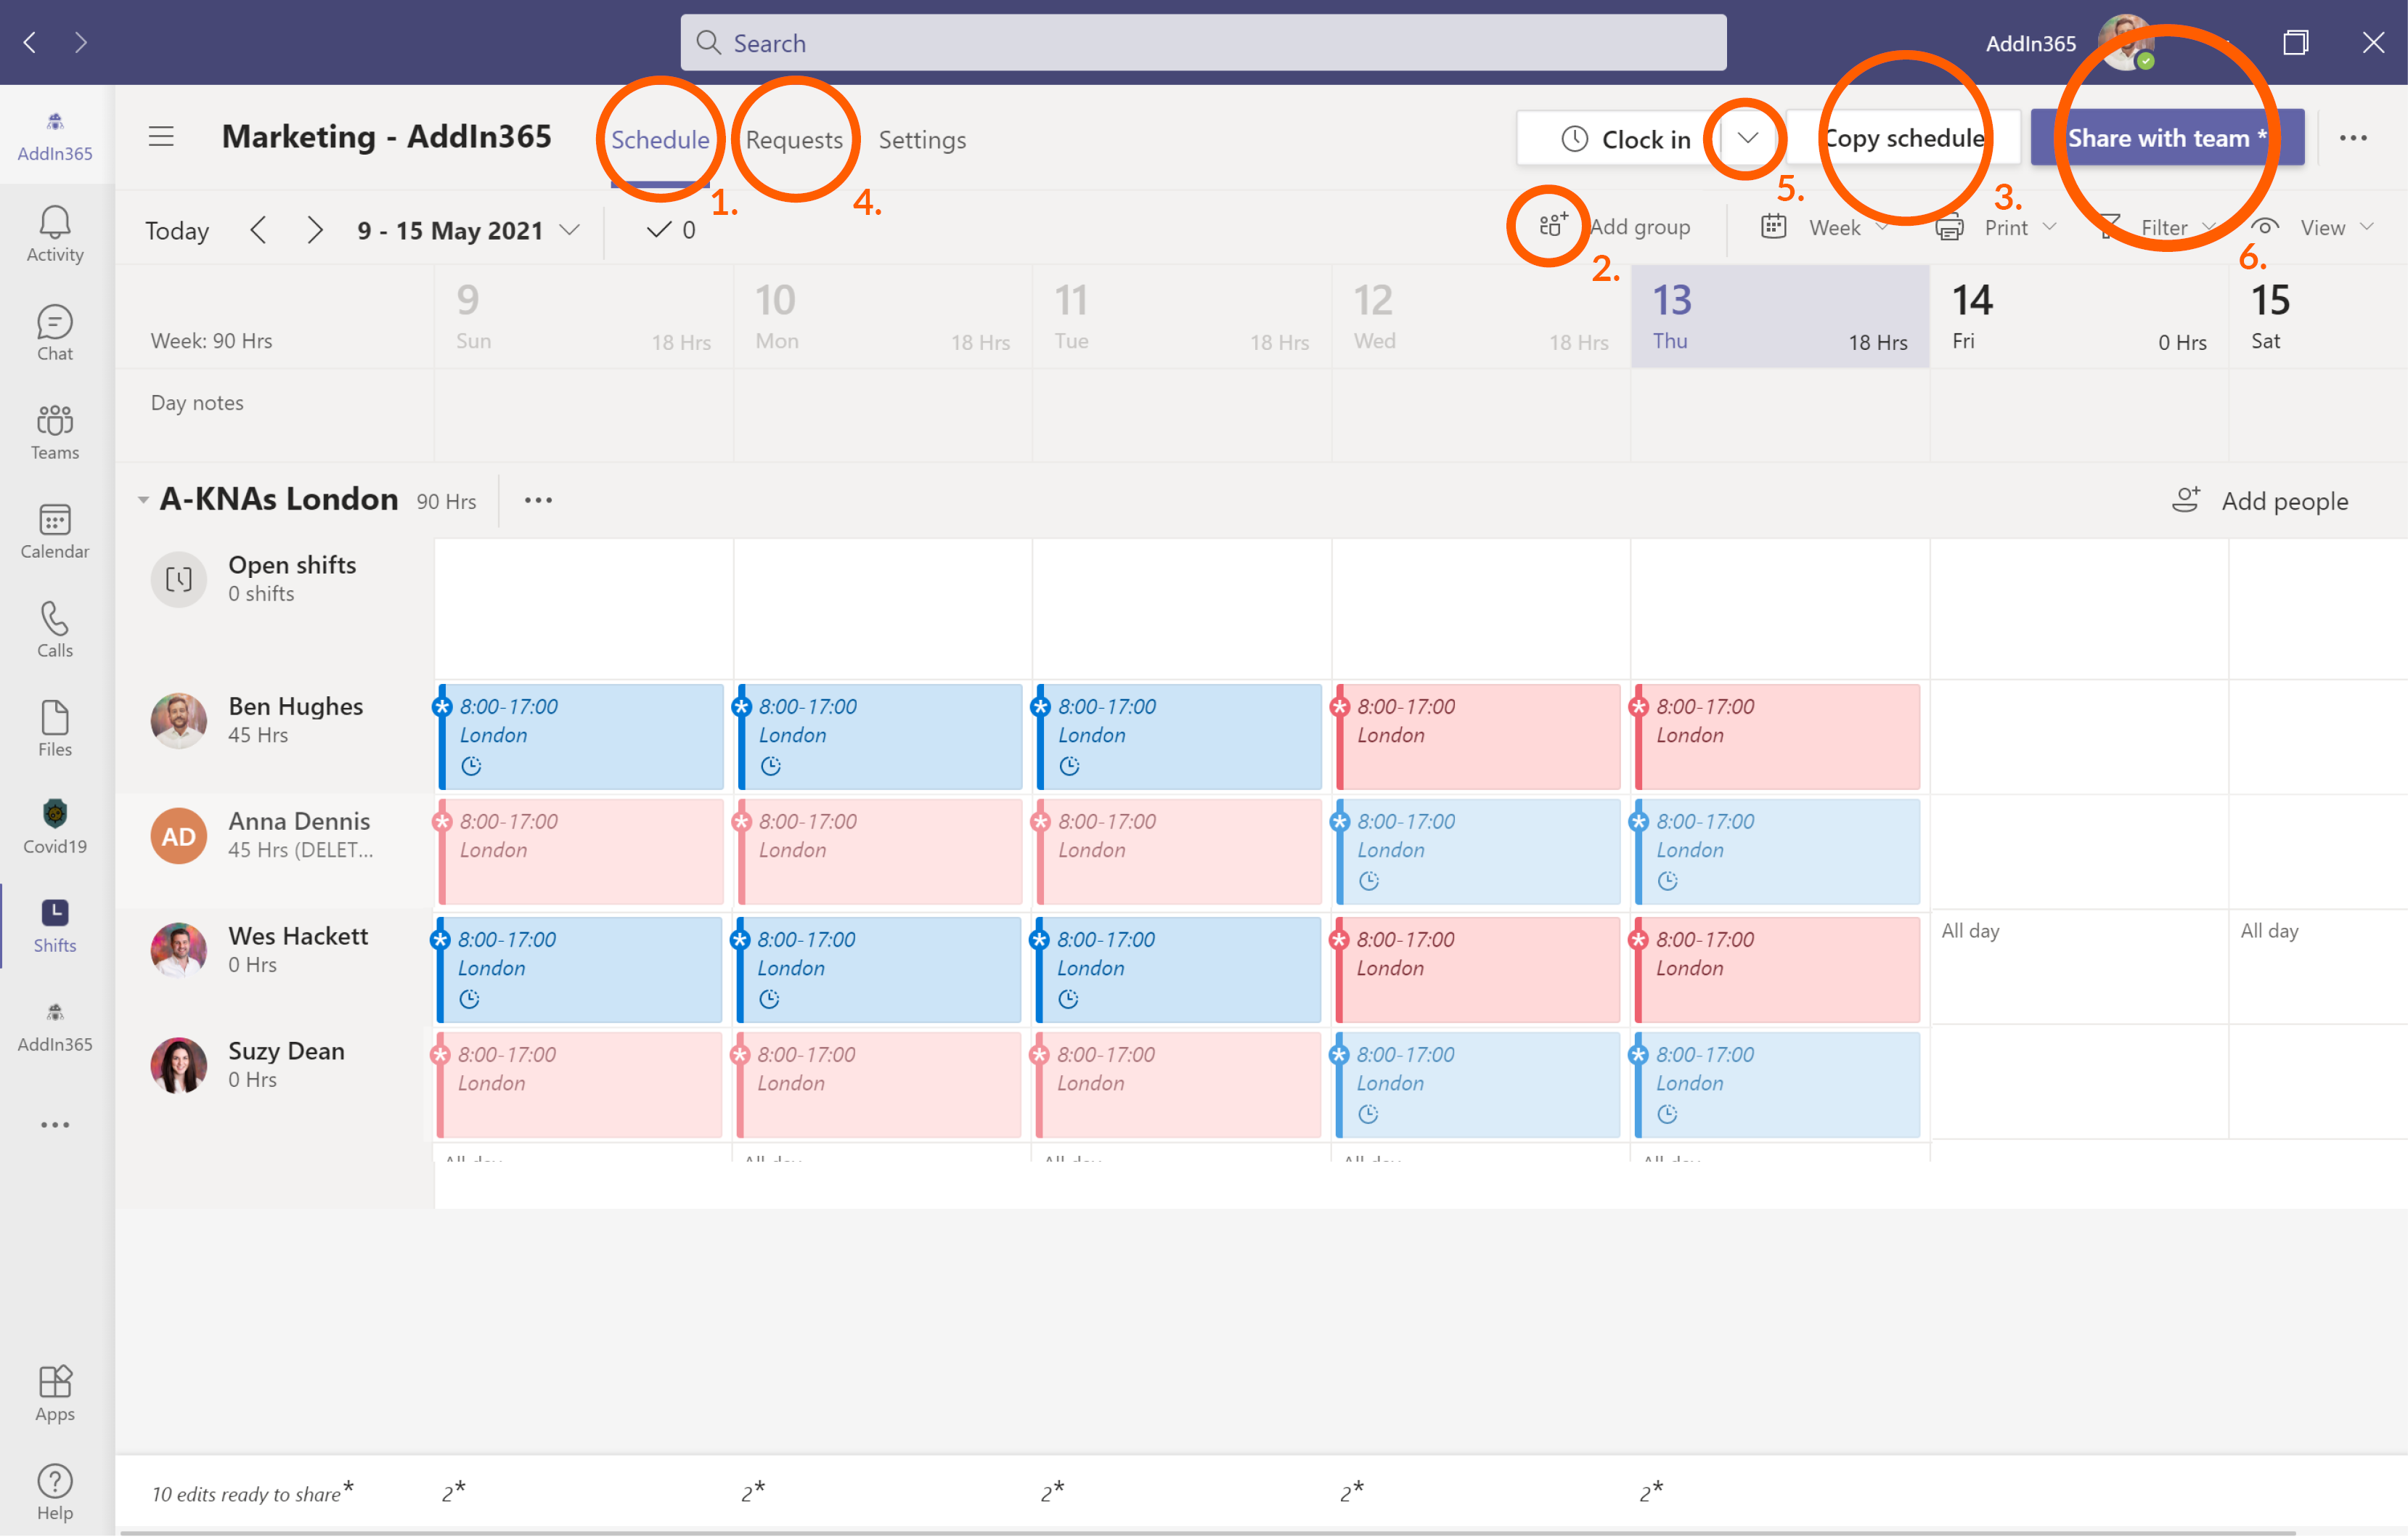This screenshot has height=1537, width=2408.
Task: Open the Activity bell in sidebar
Action: click(x=54, y=234)
